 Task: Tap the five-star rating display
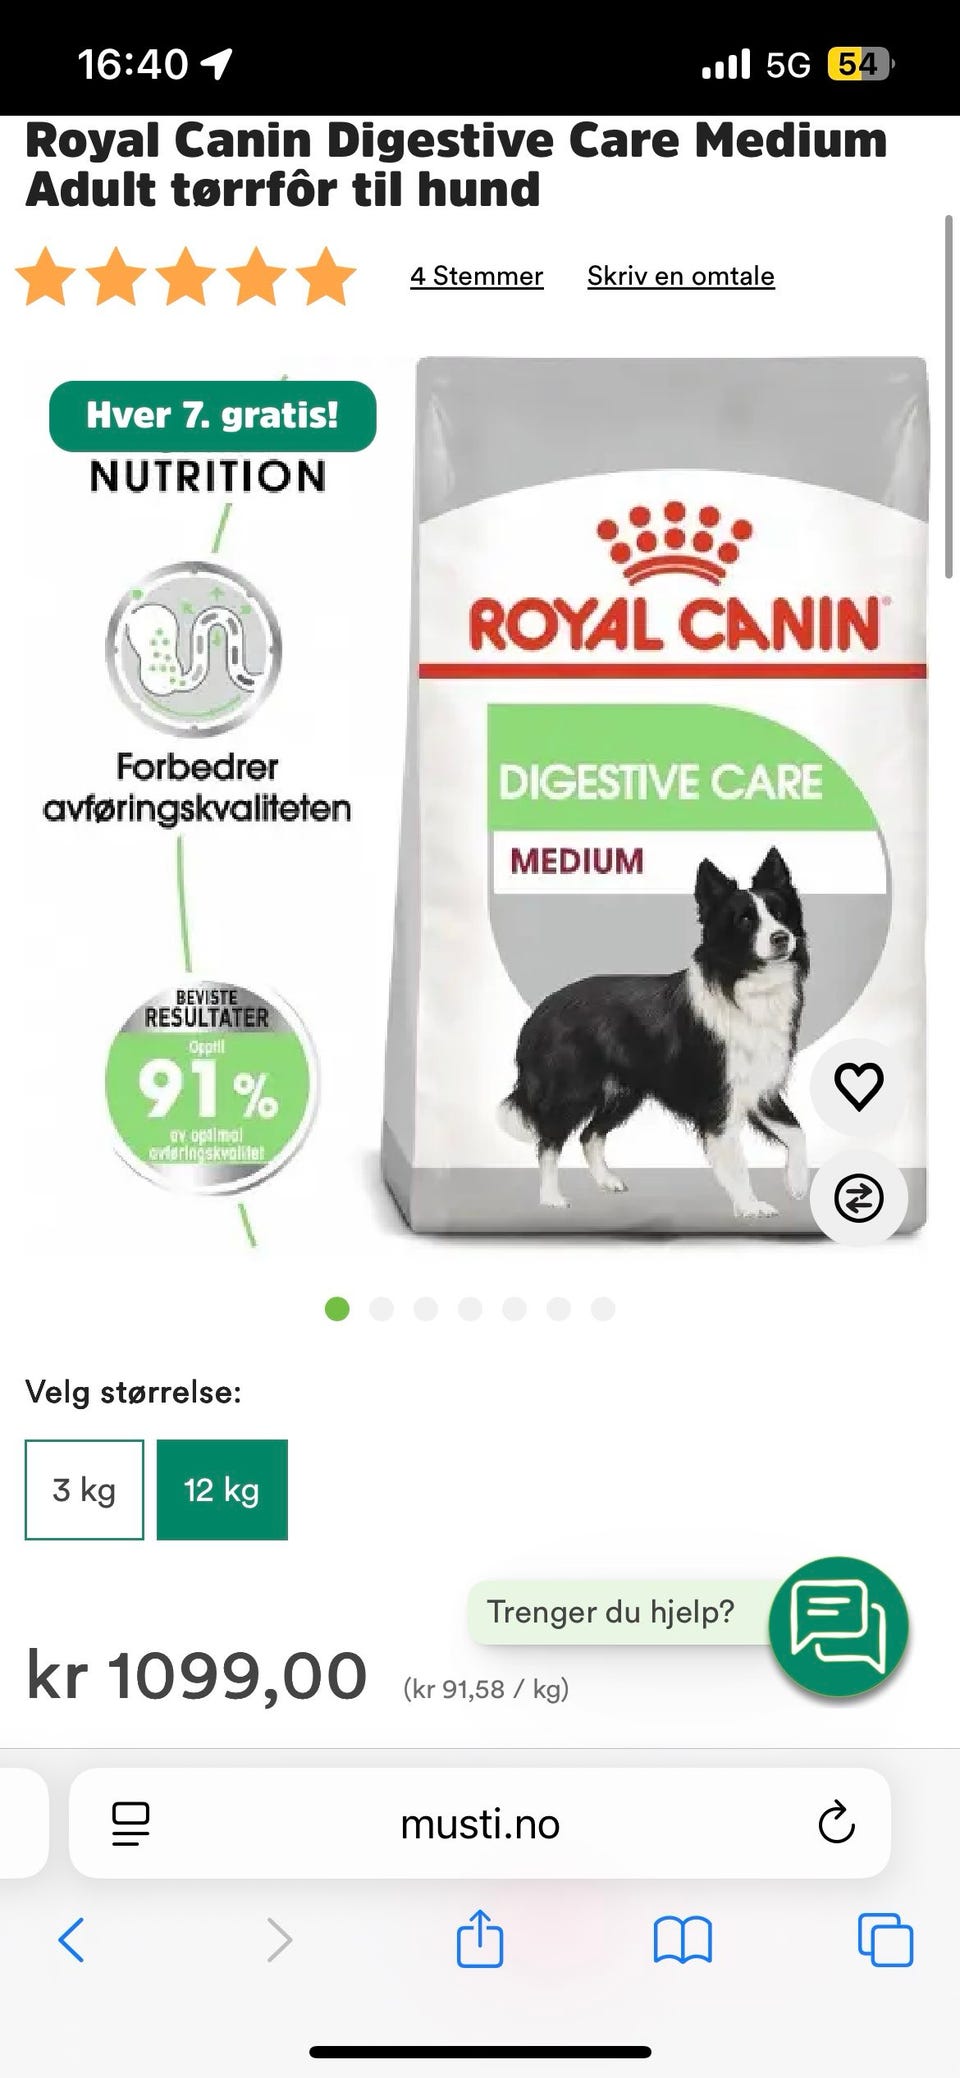(186, 277)
